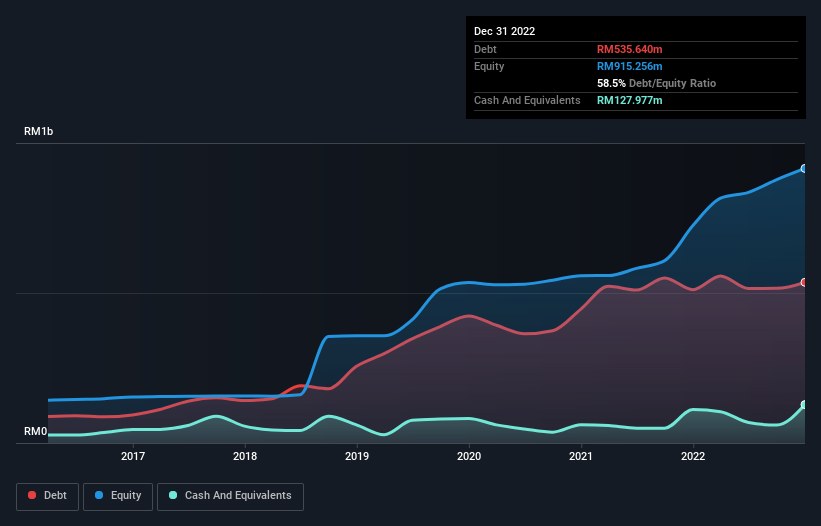Screen dimensions: 821x526
Task: Click the RM0 y-axis label
Action: (x=36, y=432)
